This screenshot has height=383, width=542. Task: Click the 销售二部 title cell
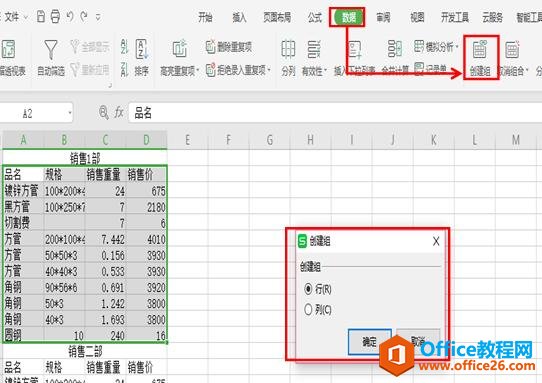pyautogui.click(x=85, y=351)
